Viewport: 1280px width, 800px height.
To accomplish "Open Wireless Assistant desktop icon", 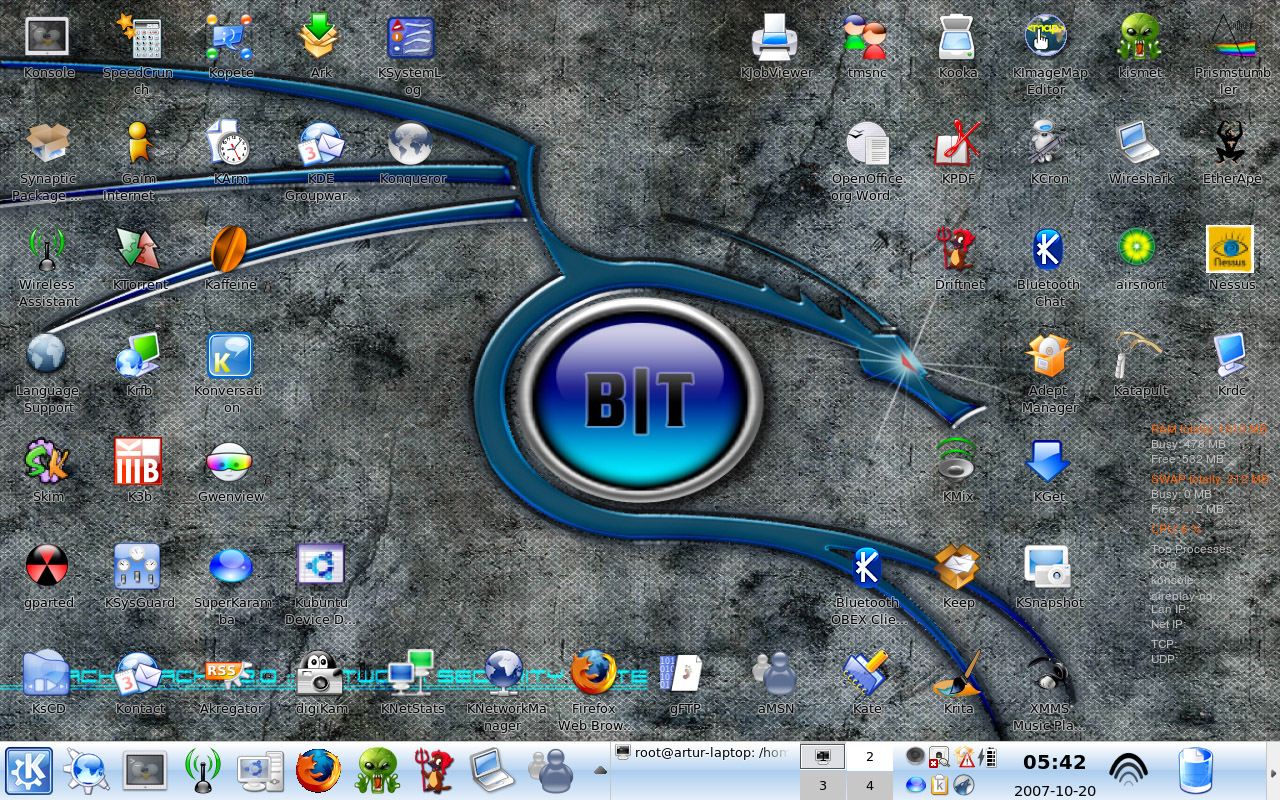I will 47,249.
